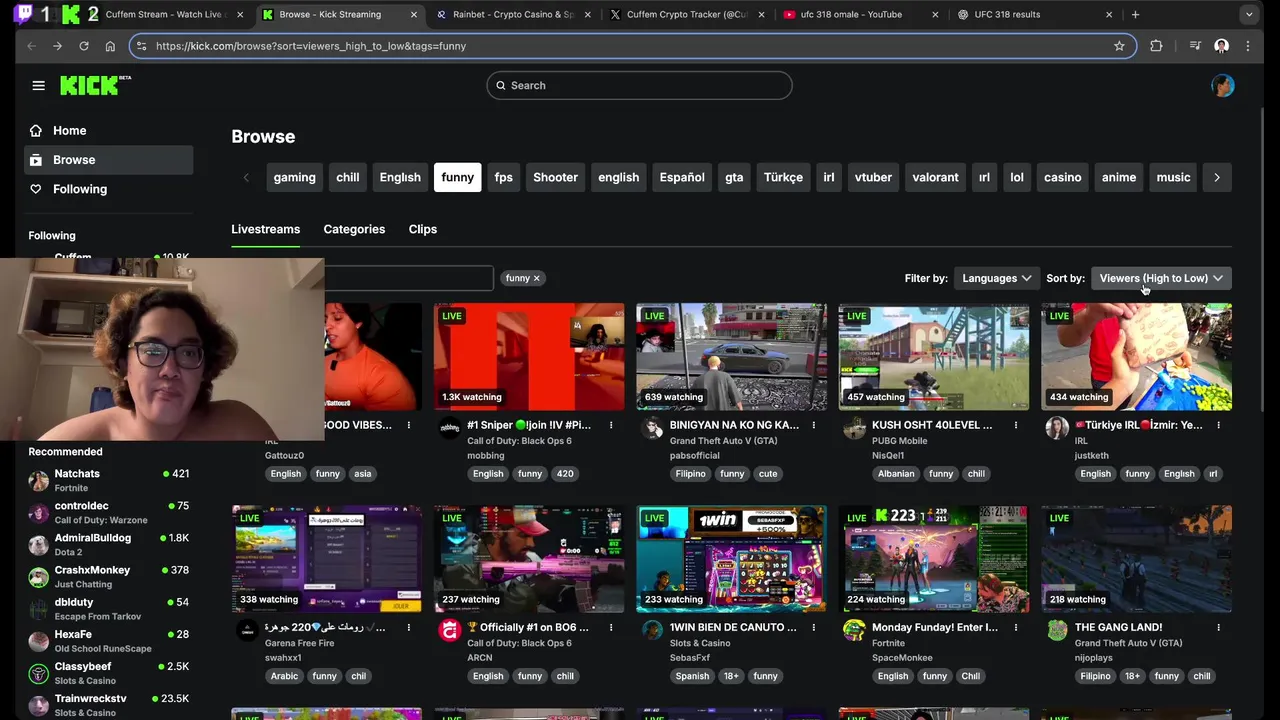The width and height of the screenshot is (1280, 720).
Task: Open Chrome three-dot menu
Action: tap(1248, 46)
